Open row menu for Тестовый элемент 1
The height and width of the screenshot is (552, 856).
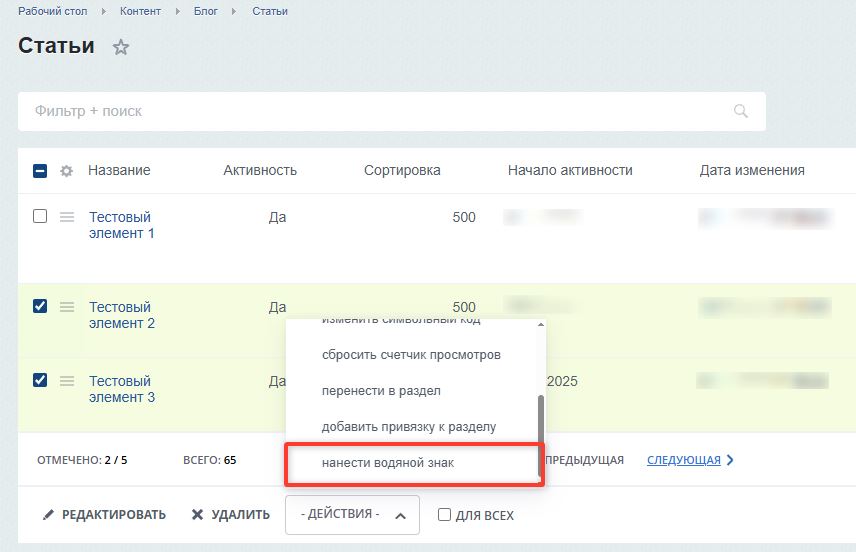tap(67, 217)
